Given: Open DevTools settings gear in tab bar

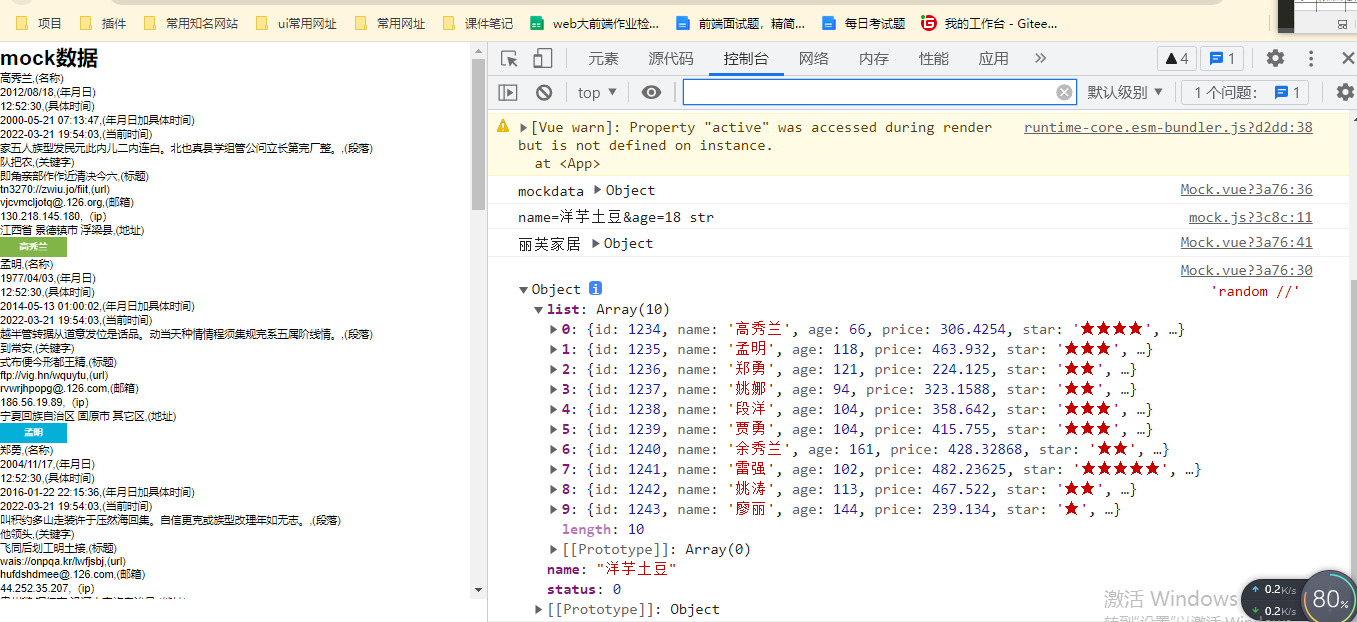Looking at the screenshot, I should pos(1275,59).
